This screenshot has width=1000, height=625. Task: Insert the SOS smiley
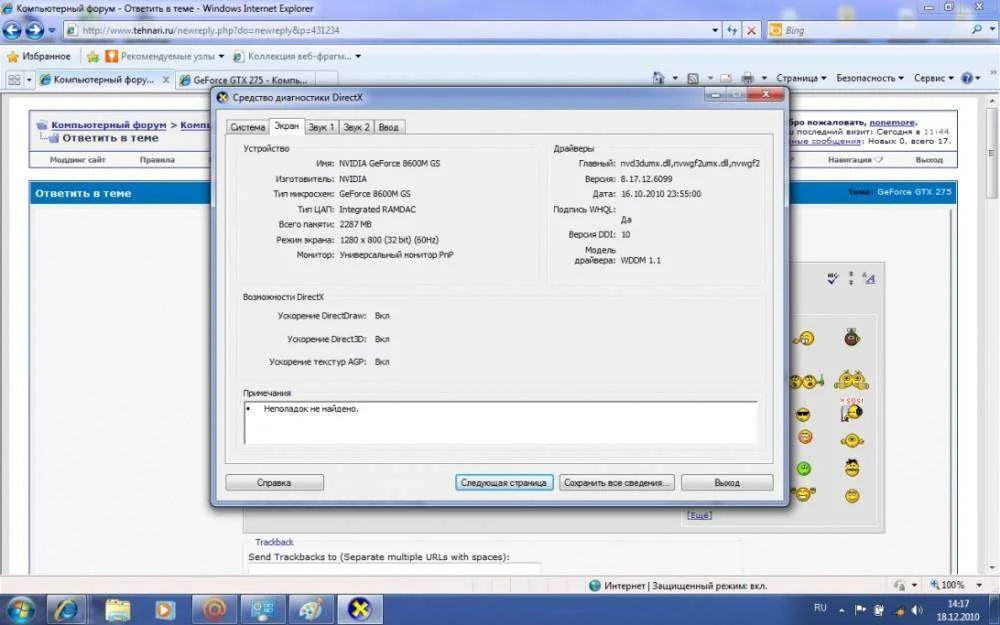(x=851, y=409)
